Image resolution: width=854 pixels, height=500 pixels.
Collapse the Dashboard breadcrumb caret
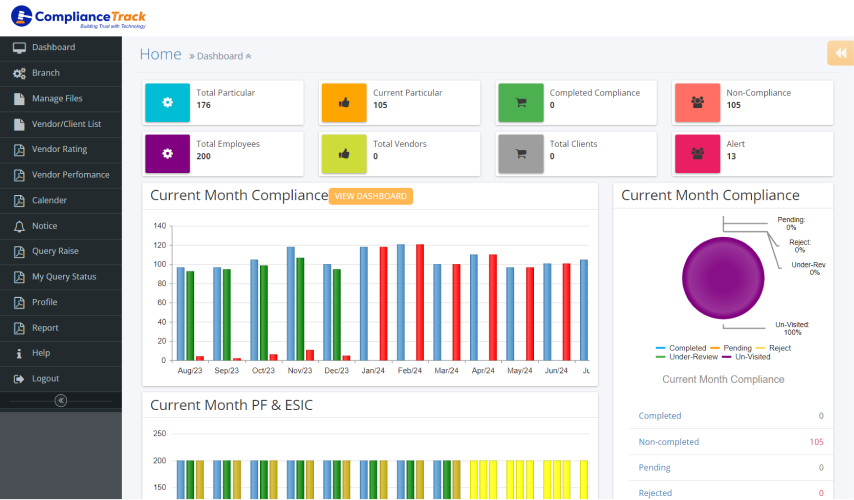tap(248, 57)
